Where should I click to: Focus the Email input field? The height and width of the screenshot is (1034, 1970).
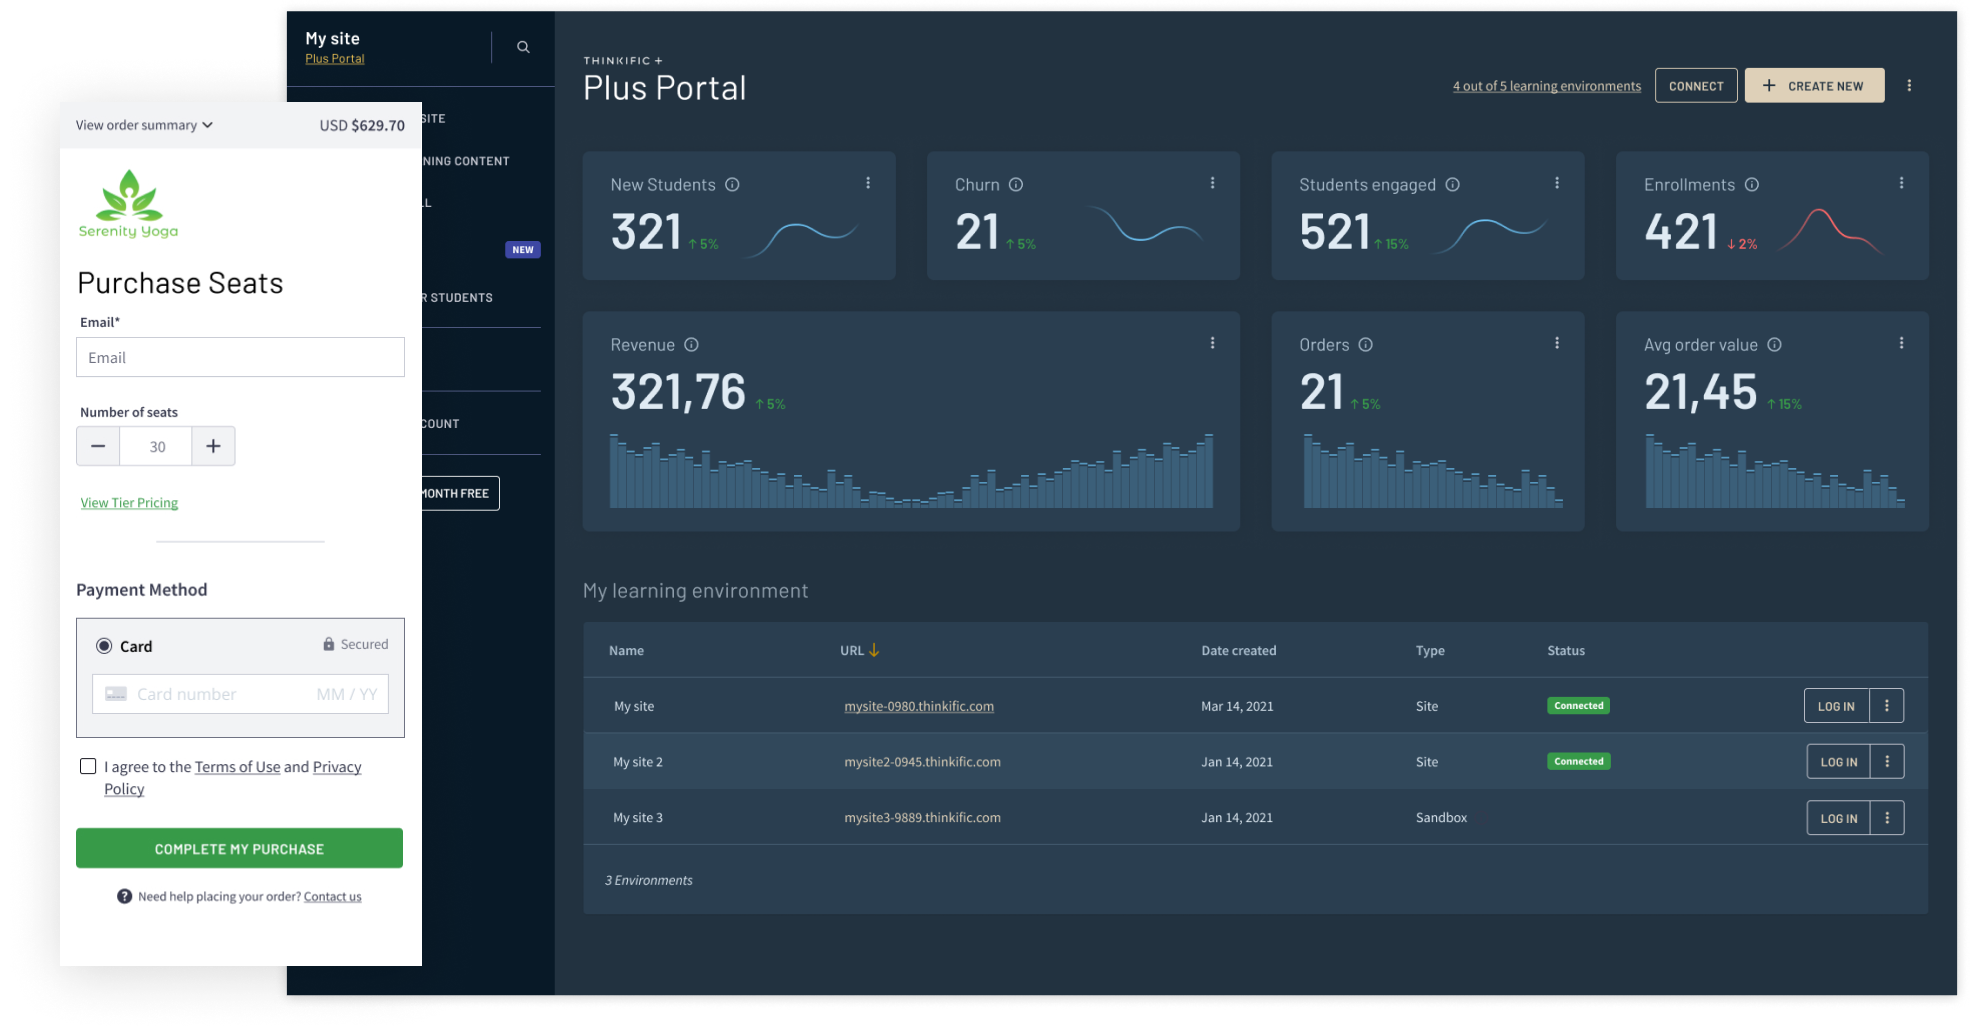coord(240,357)
